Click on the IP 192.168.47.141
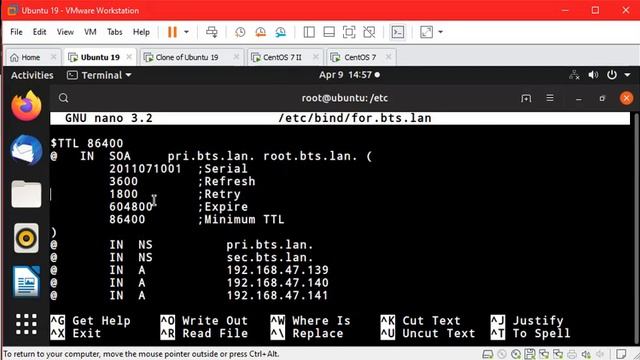 point(278,296)
